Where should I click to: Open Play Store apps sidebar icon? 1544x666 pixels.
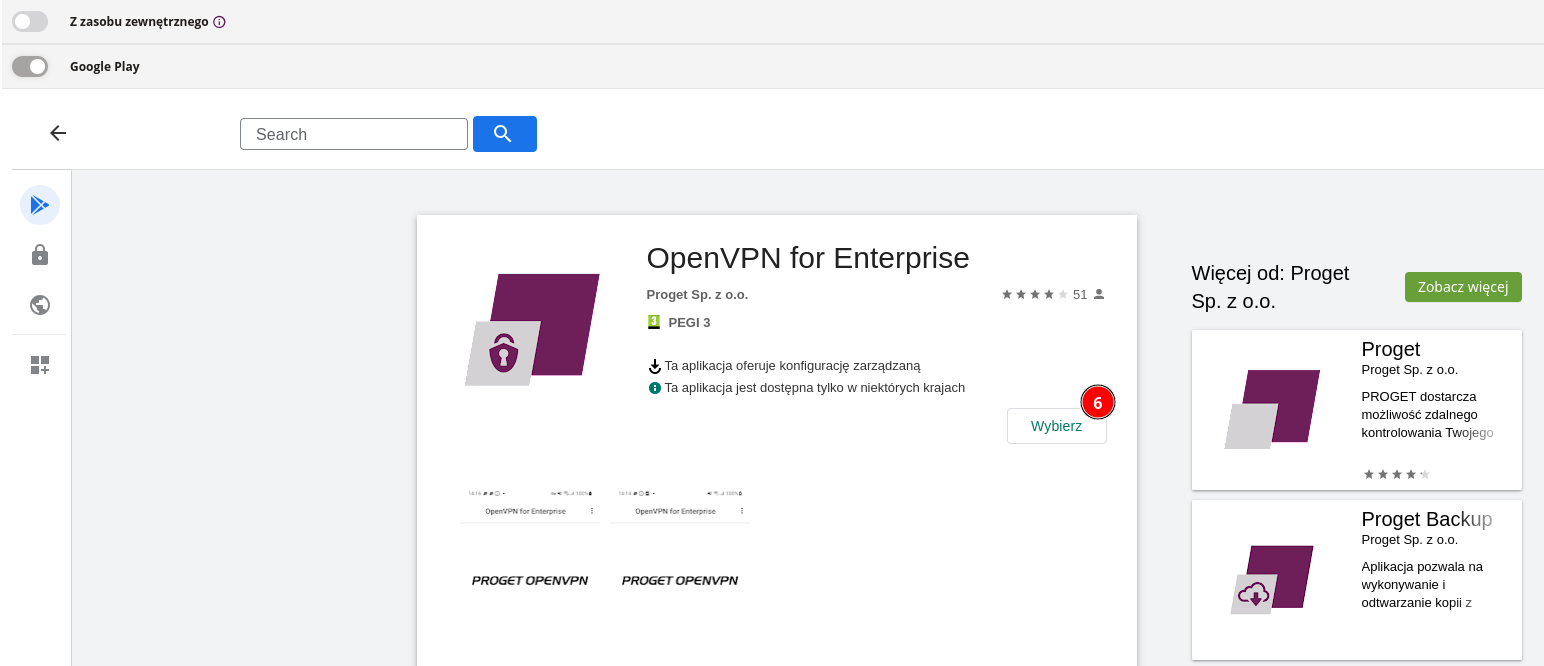[40, 205]
